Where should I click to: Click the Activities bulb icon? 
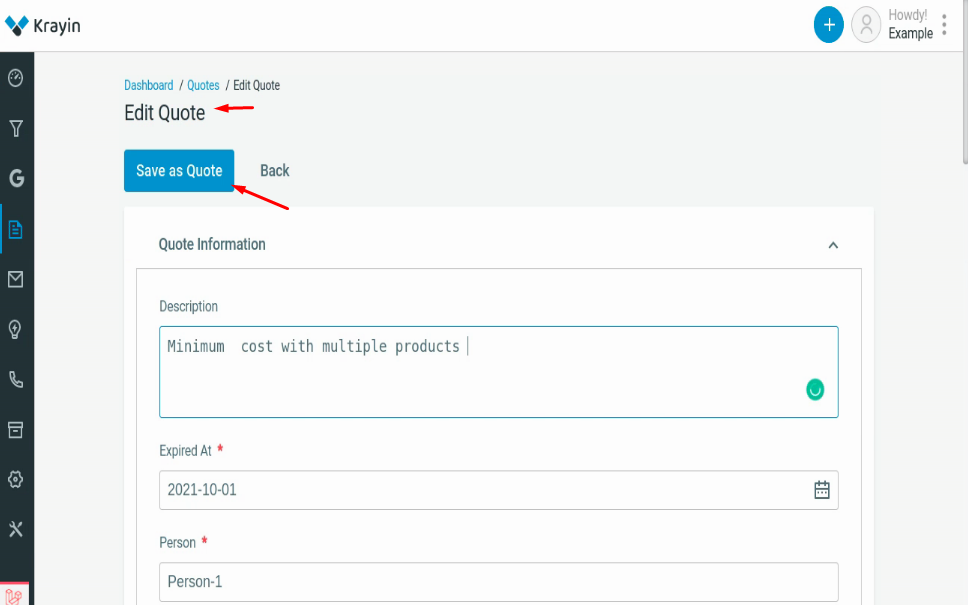[x=16, y=329]
